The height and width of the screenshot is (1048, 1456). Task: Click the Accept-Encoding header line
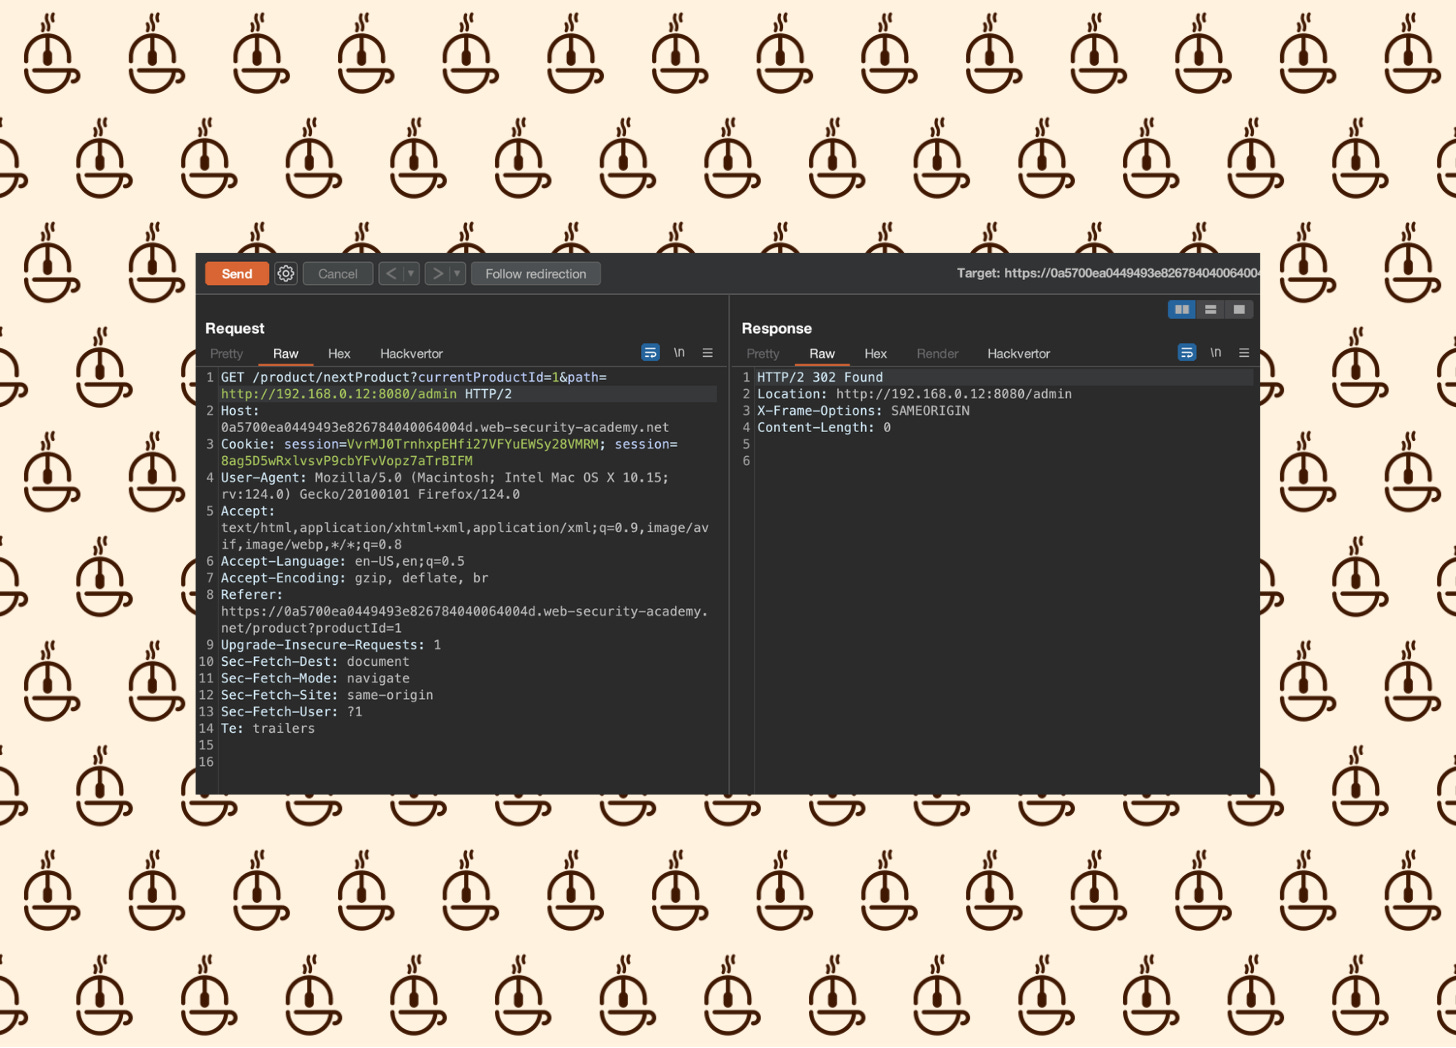[355, 579]
